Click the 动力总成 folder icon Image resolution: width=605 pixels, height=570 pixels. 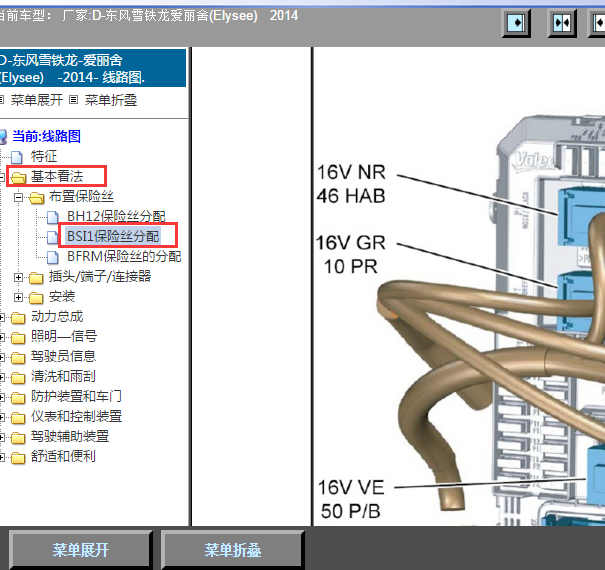[x=18, y=318]
